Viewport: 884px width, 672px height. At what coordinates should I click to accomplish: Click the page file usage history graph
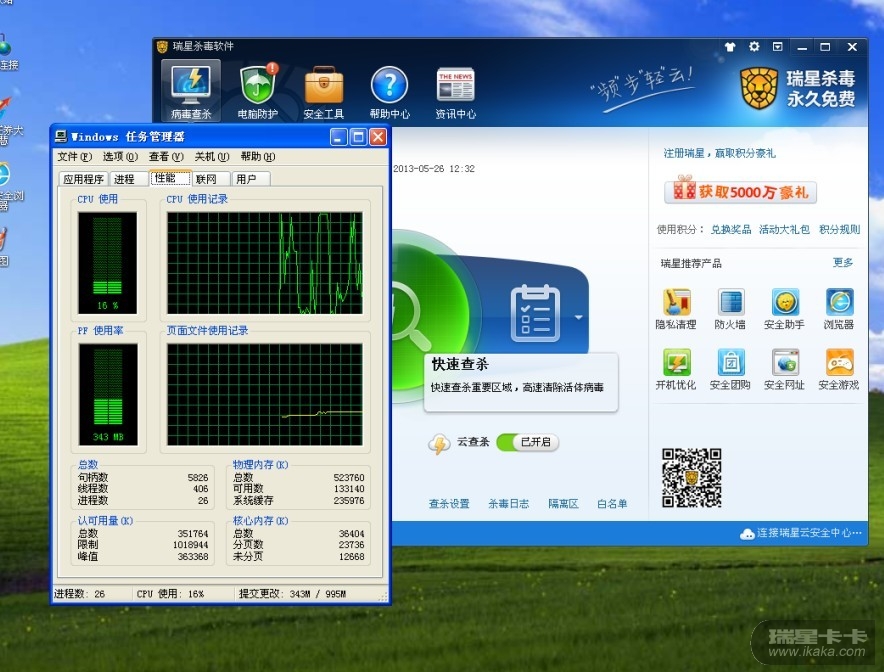[x=265, y=395]
